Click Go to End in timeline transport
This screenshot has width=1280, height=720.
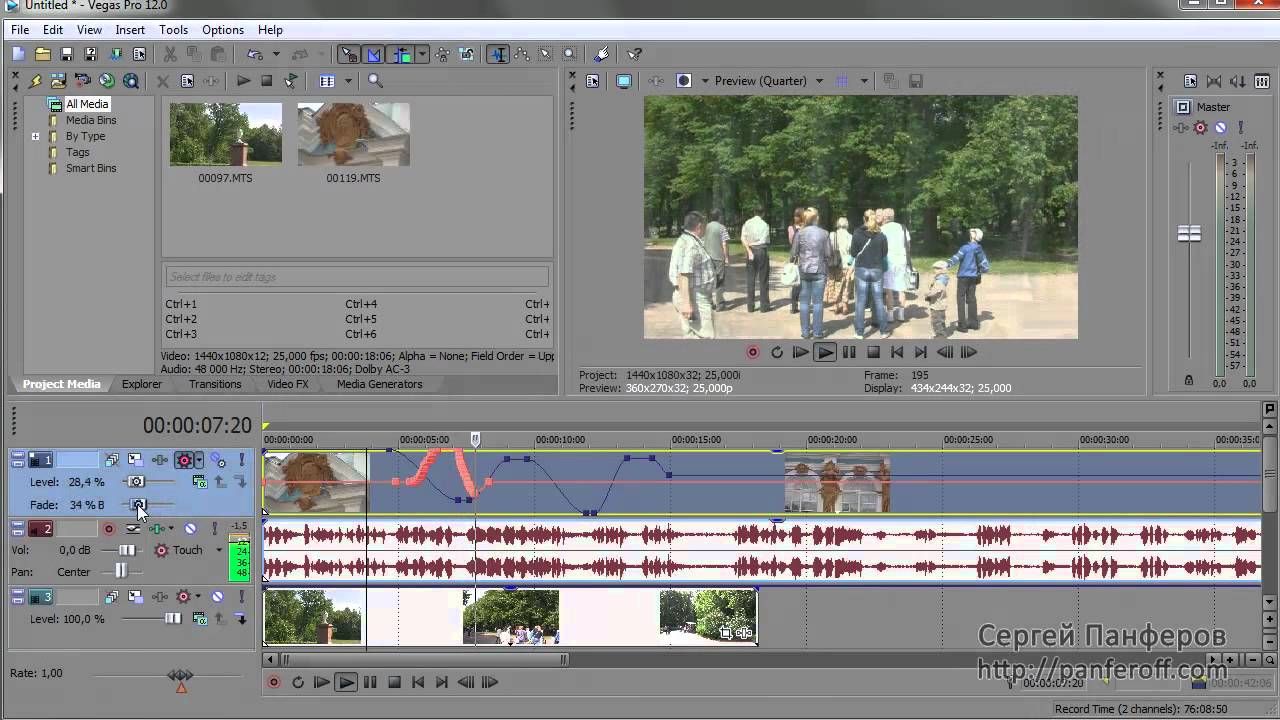442,682
